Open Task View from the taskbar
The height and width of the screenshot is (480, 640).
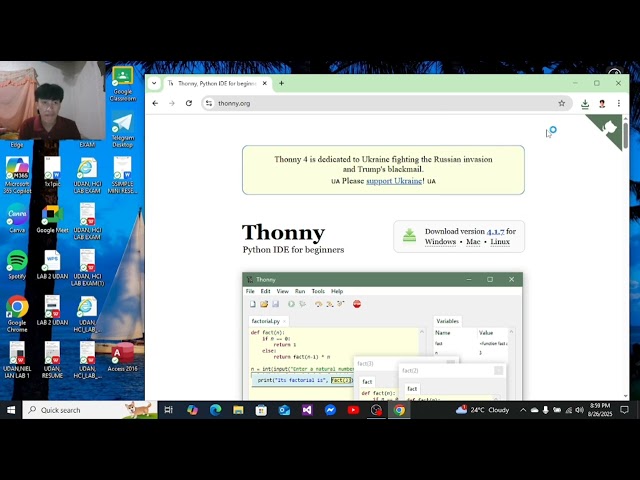[x=169, y=410]
